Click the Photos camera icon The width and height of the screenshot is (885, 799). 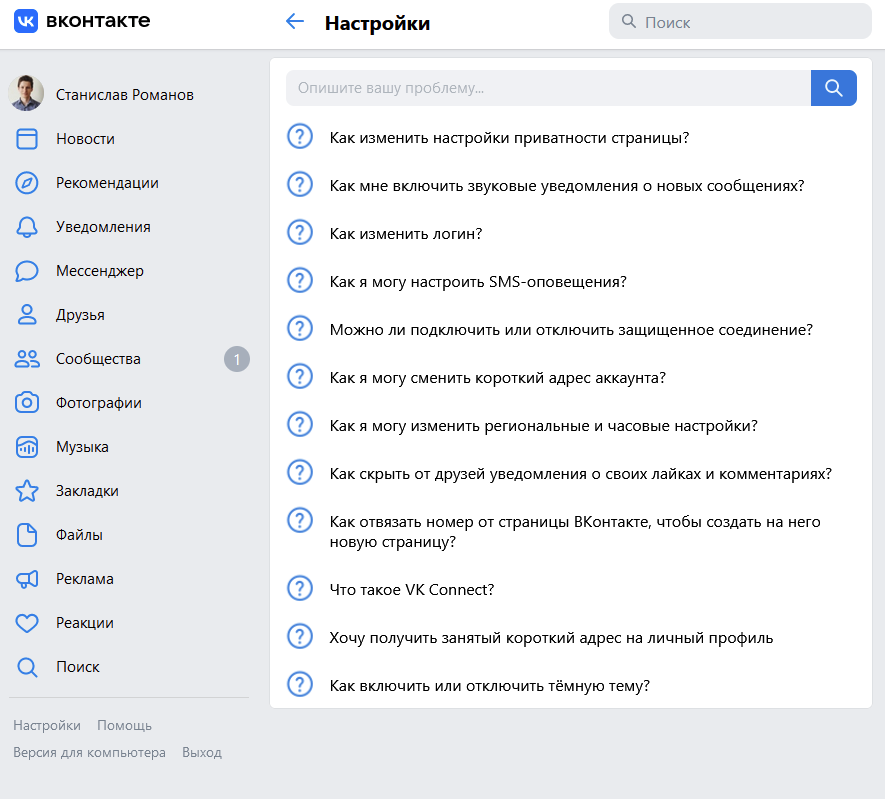[x=27, y=403]
